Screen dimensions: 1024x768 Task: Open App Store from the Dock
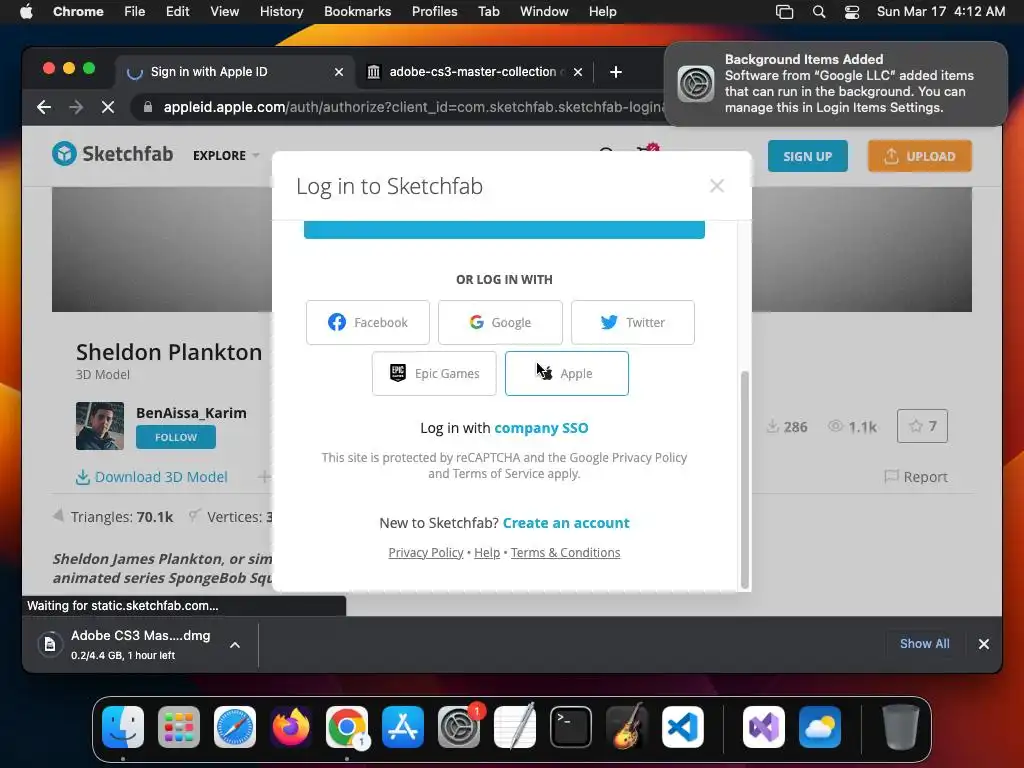pyautogui.click(x=403, y=727)
